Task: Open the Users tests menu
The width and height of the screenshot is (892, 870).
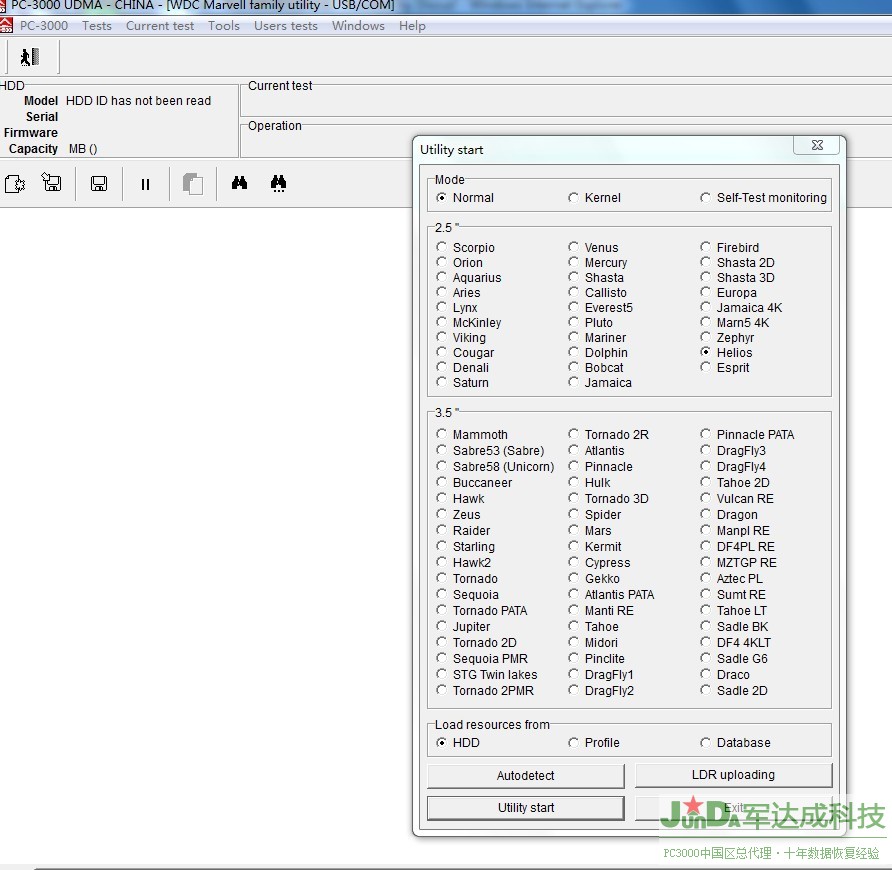Action: click(286, 26)
